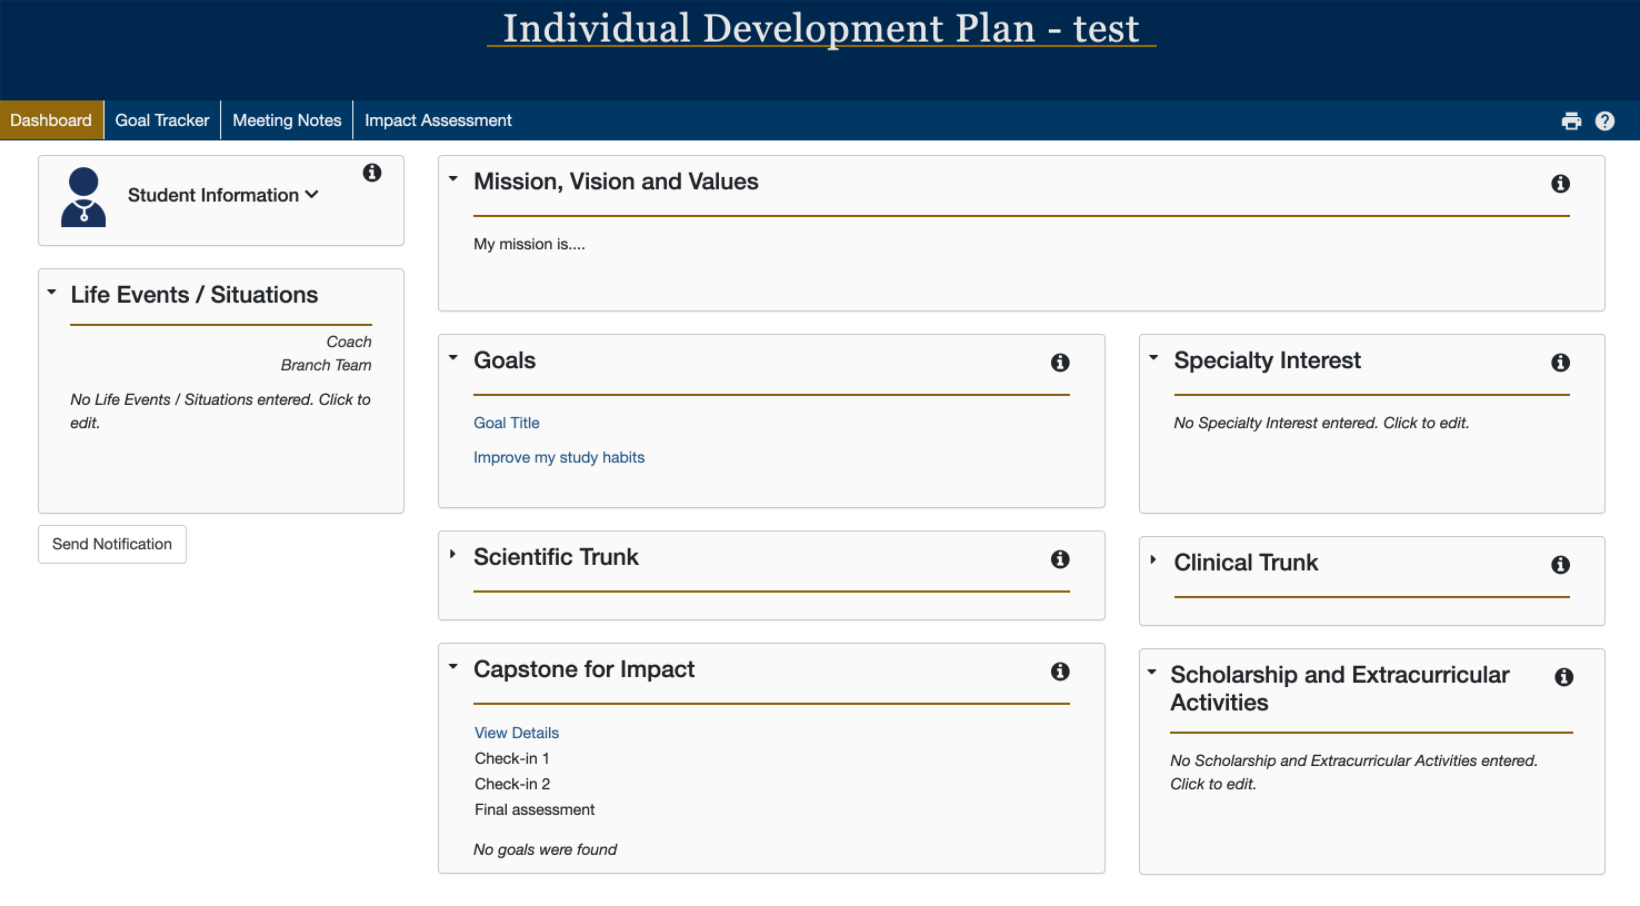1640x906 pixels.
Task: Expand the Student Information dropdown
Action: (x=223, y=195)
